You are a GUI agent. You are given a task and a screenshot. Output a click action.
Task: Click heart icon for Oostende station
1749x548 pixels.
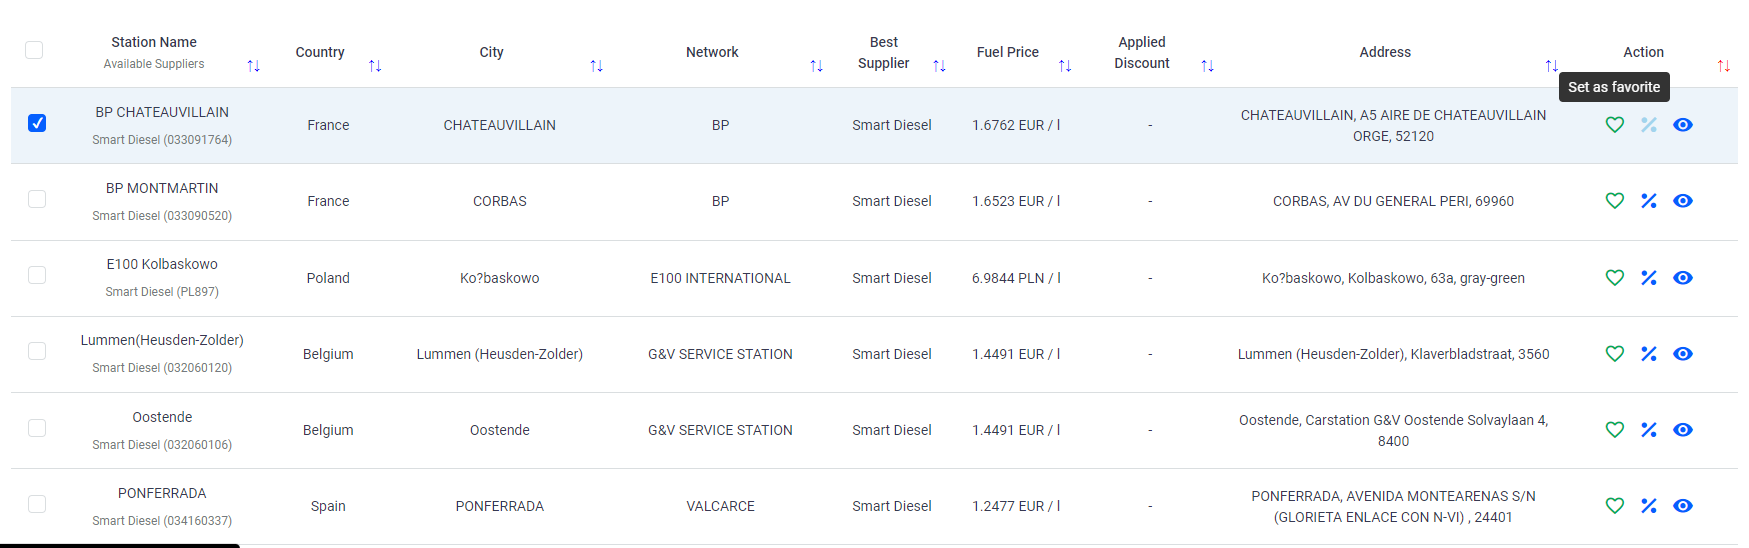[1614, 430]
